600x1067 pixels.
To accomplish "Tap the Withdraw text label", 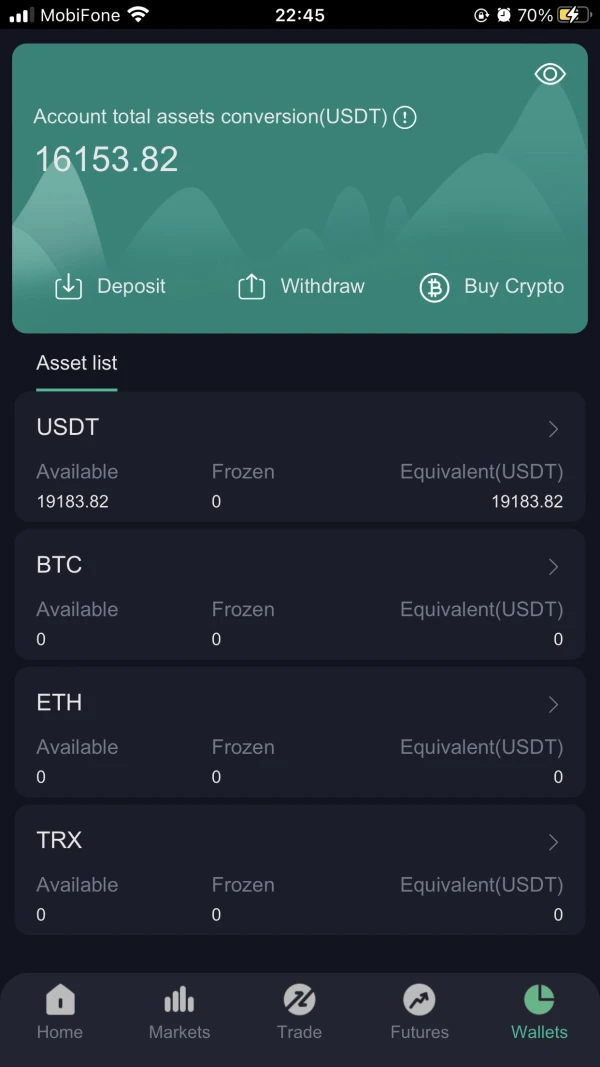I will (x=322, y=286).
